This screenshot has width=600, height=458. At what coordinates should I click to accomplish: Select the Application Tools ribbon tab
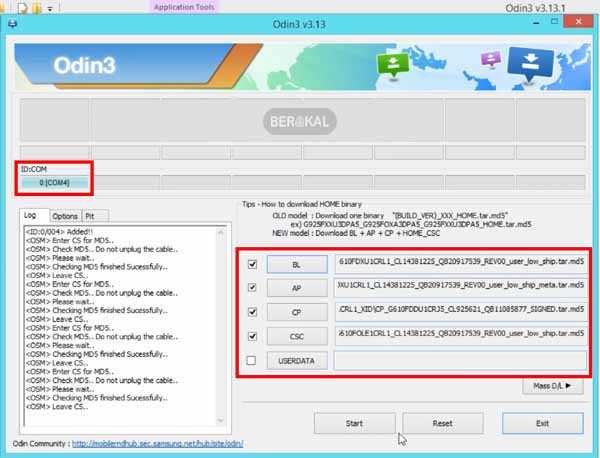pyautogui.click(x=182, y=7)
